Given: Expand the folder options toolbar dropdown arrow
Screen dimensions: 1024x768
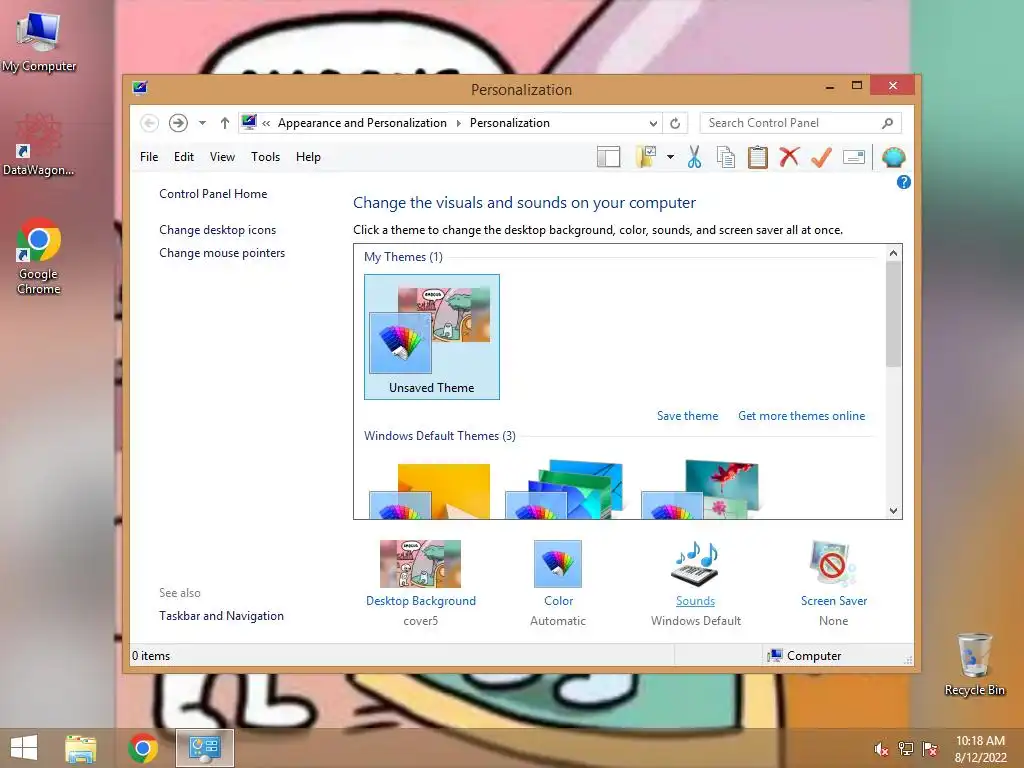Looking at the screenshot, I should pos(670,157).
